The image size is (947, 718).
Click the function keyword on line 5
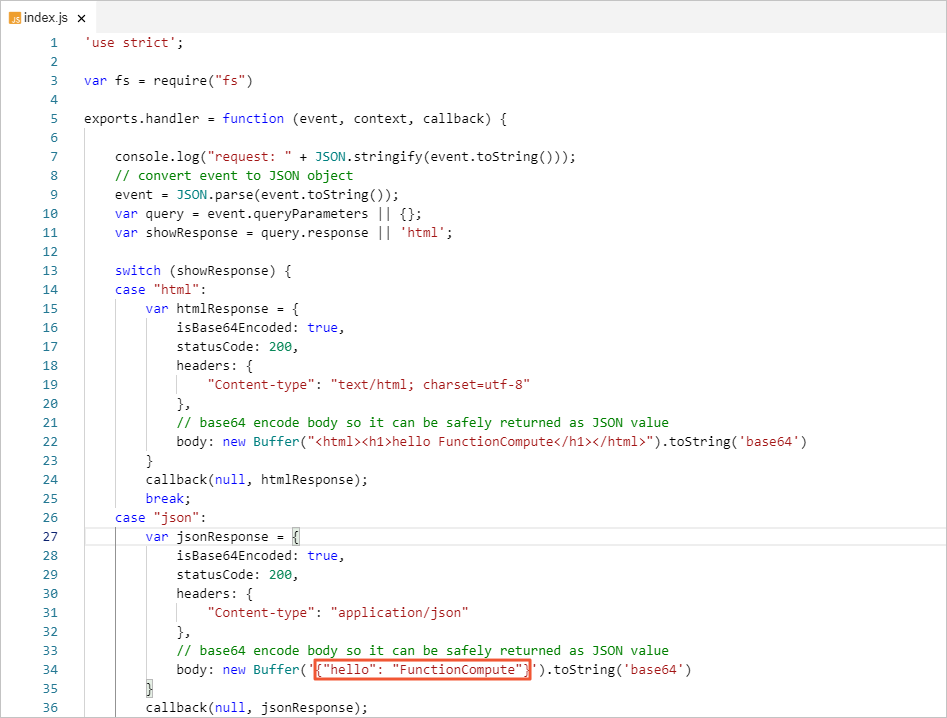pyautogui.click(x=253, y=119)
